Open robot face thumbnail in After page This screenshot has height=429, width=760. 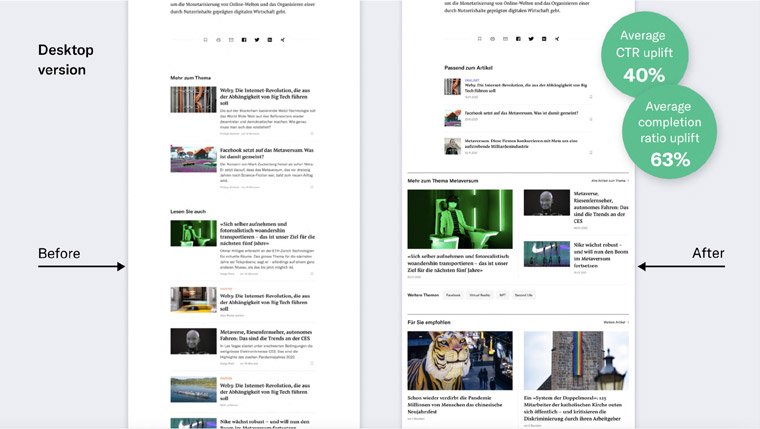tap(547, 203)
